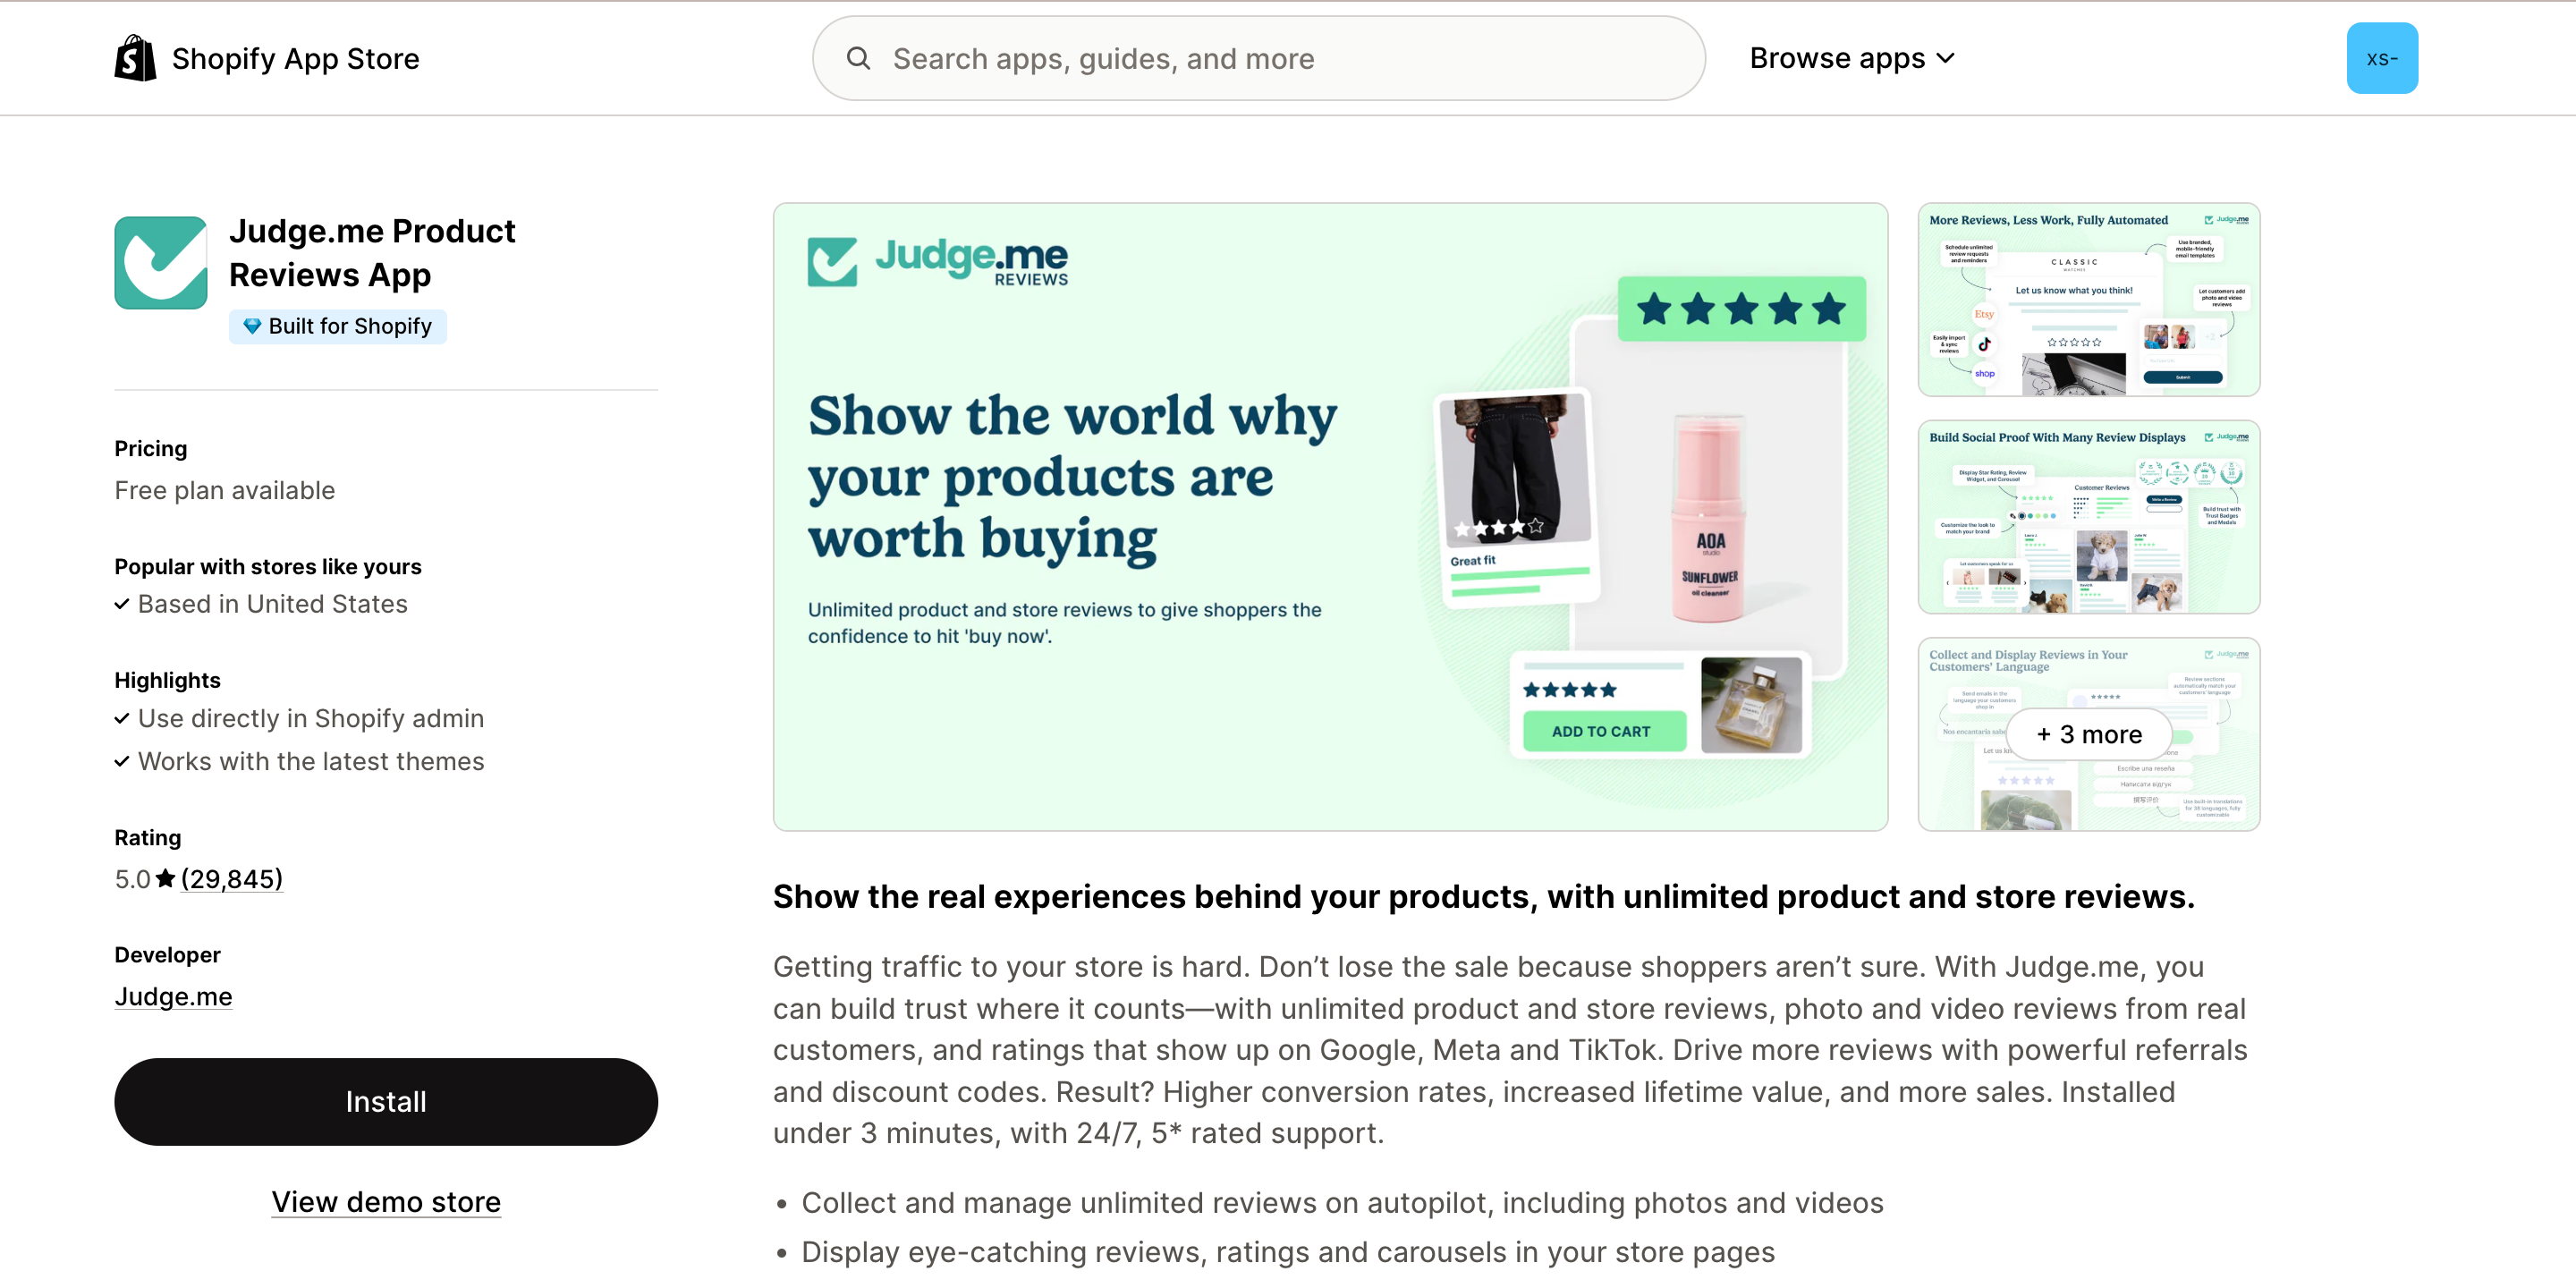The width and height of the screenshot is (2576, 1288).
Task: Click the Install button
Action: pyautogui.click(x=386, y=1101)
